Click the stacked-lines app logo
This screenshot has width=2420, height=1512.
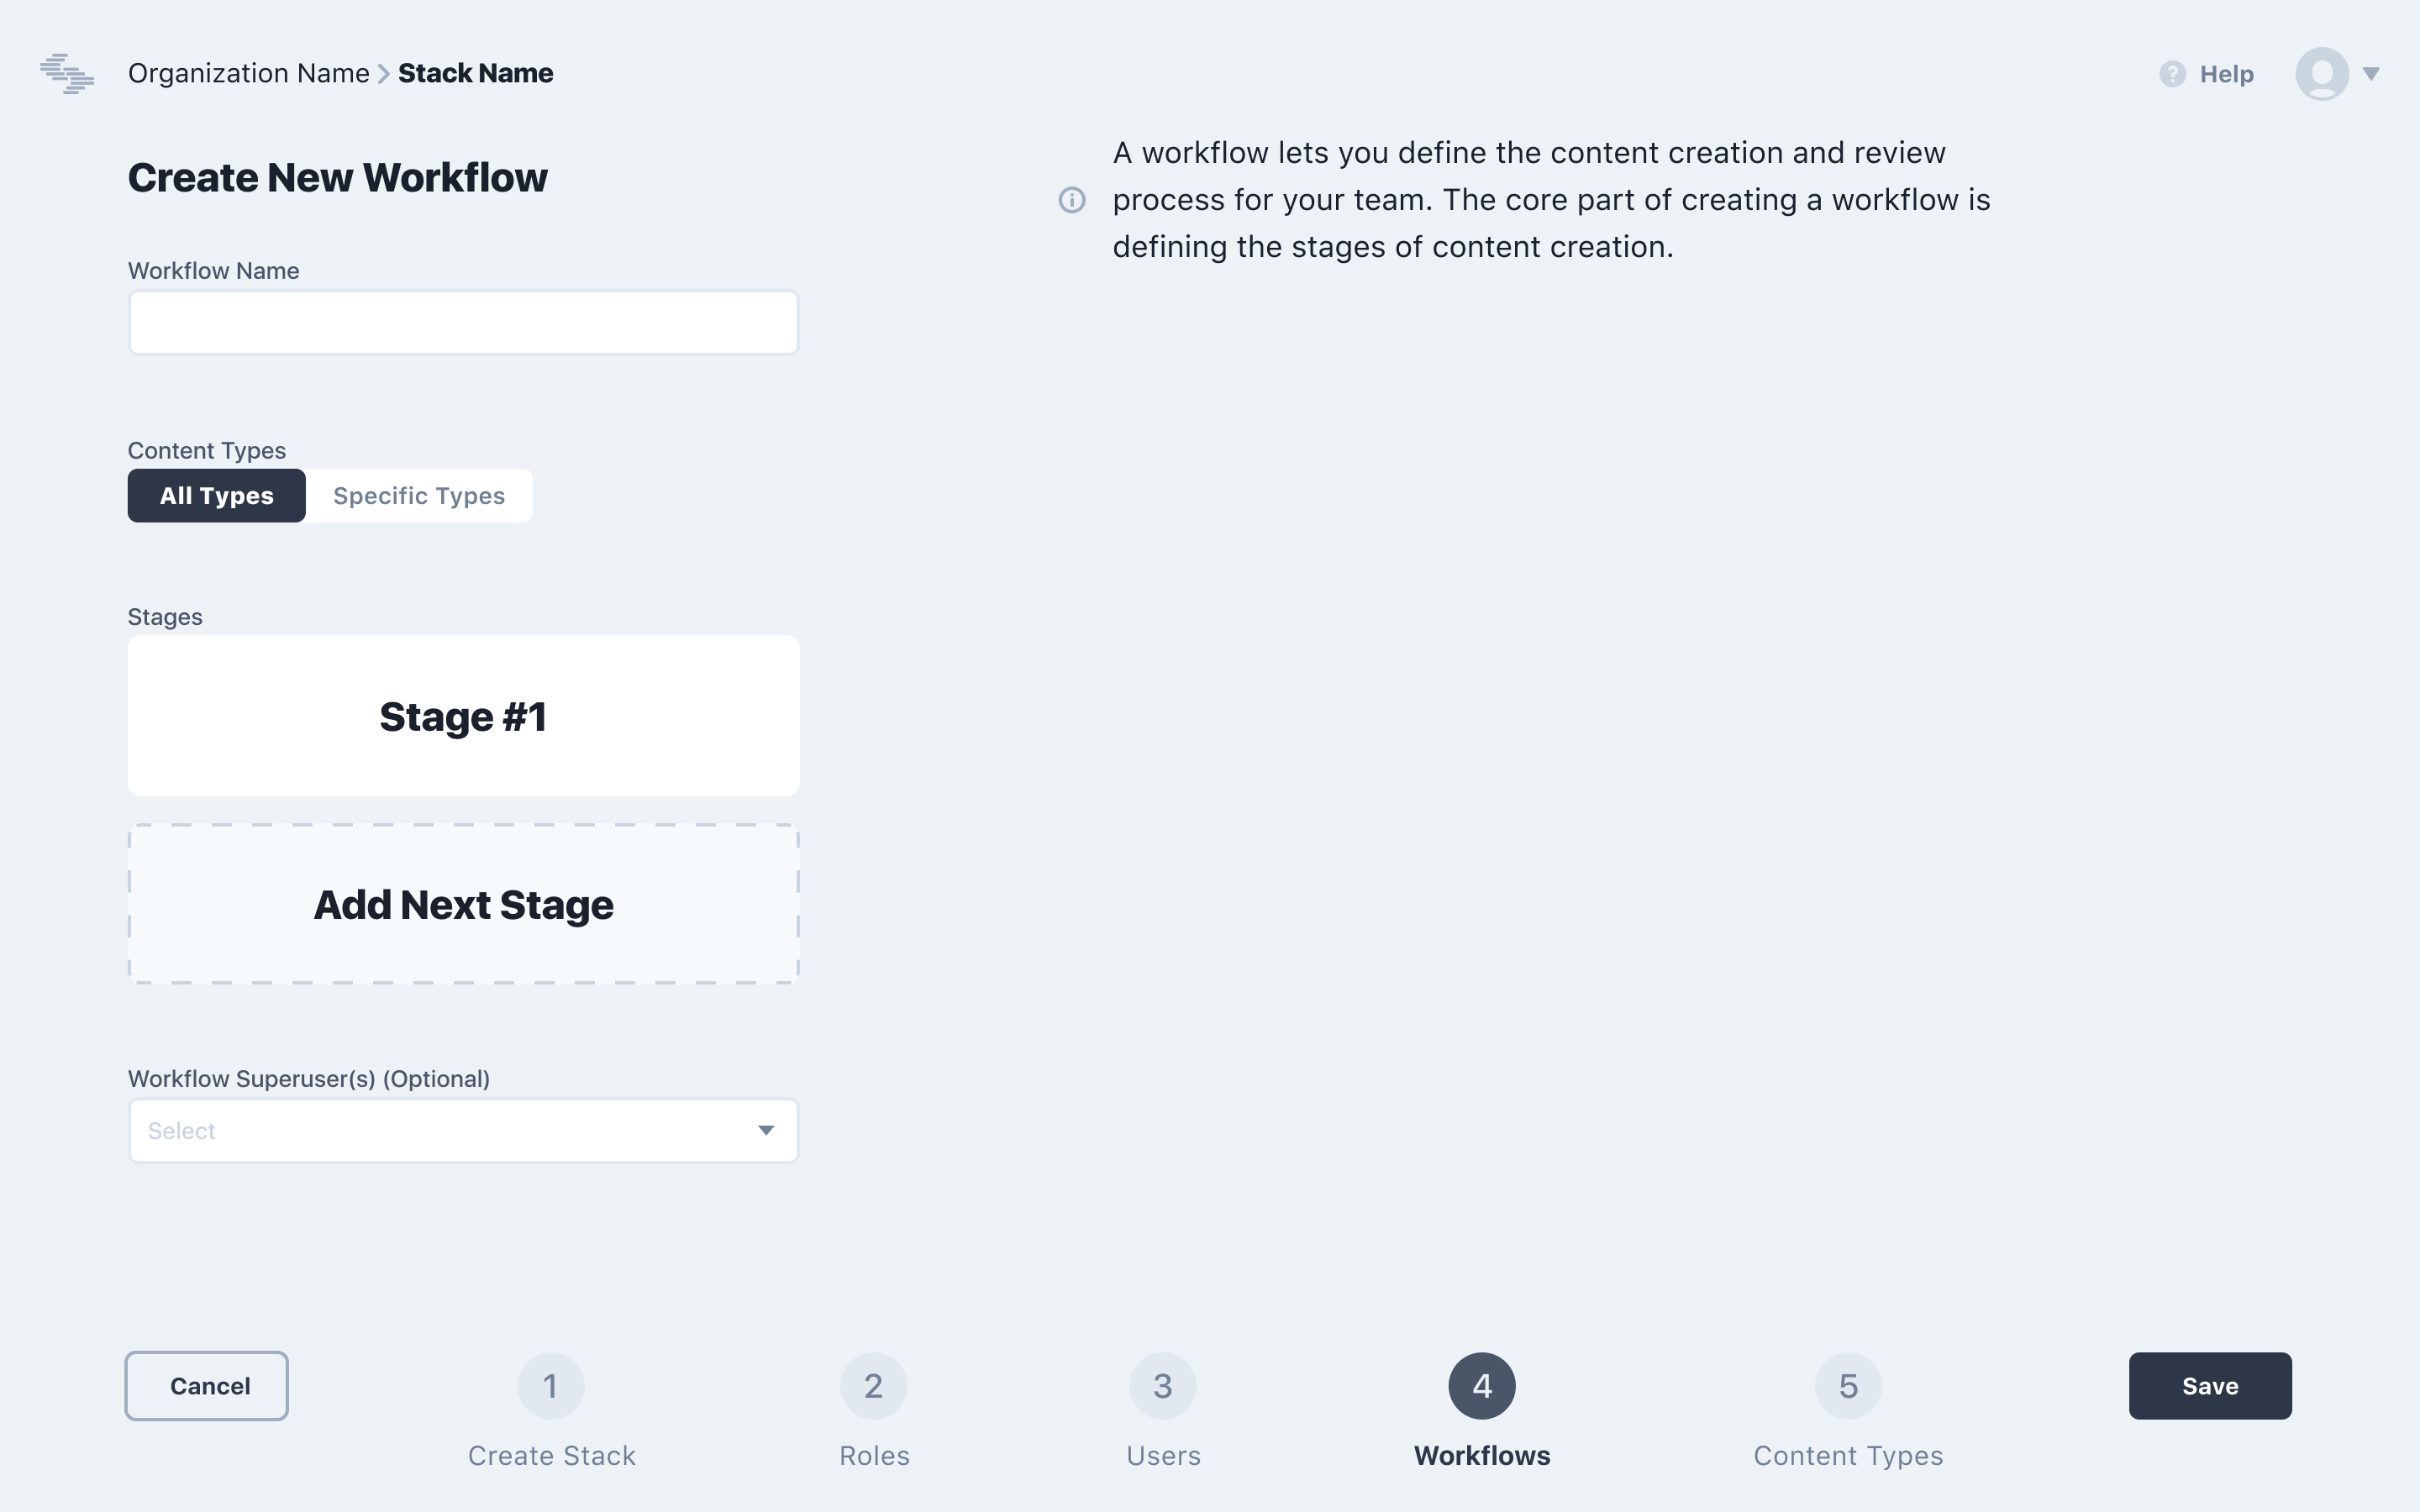click(67, 74)
